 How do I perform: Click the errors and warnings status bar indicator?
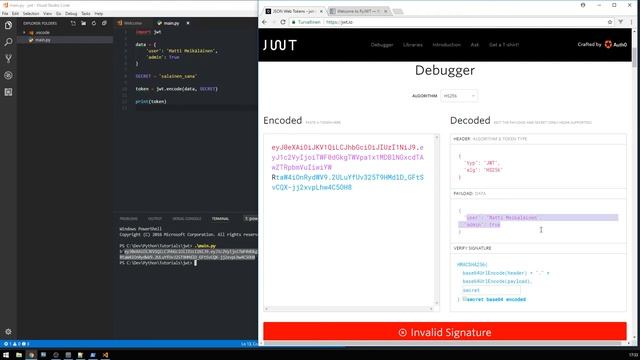16,344
